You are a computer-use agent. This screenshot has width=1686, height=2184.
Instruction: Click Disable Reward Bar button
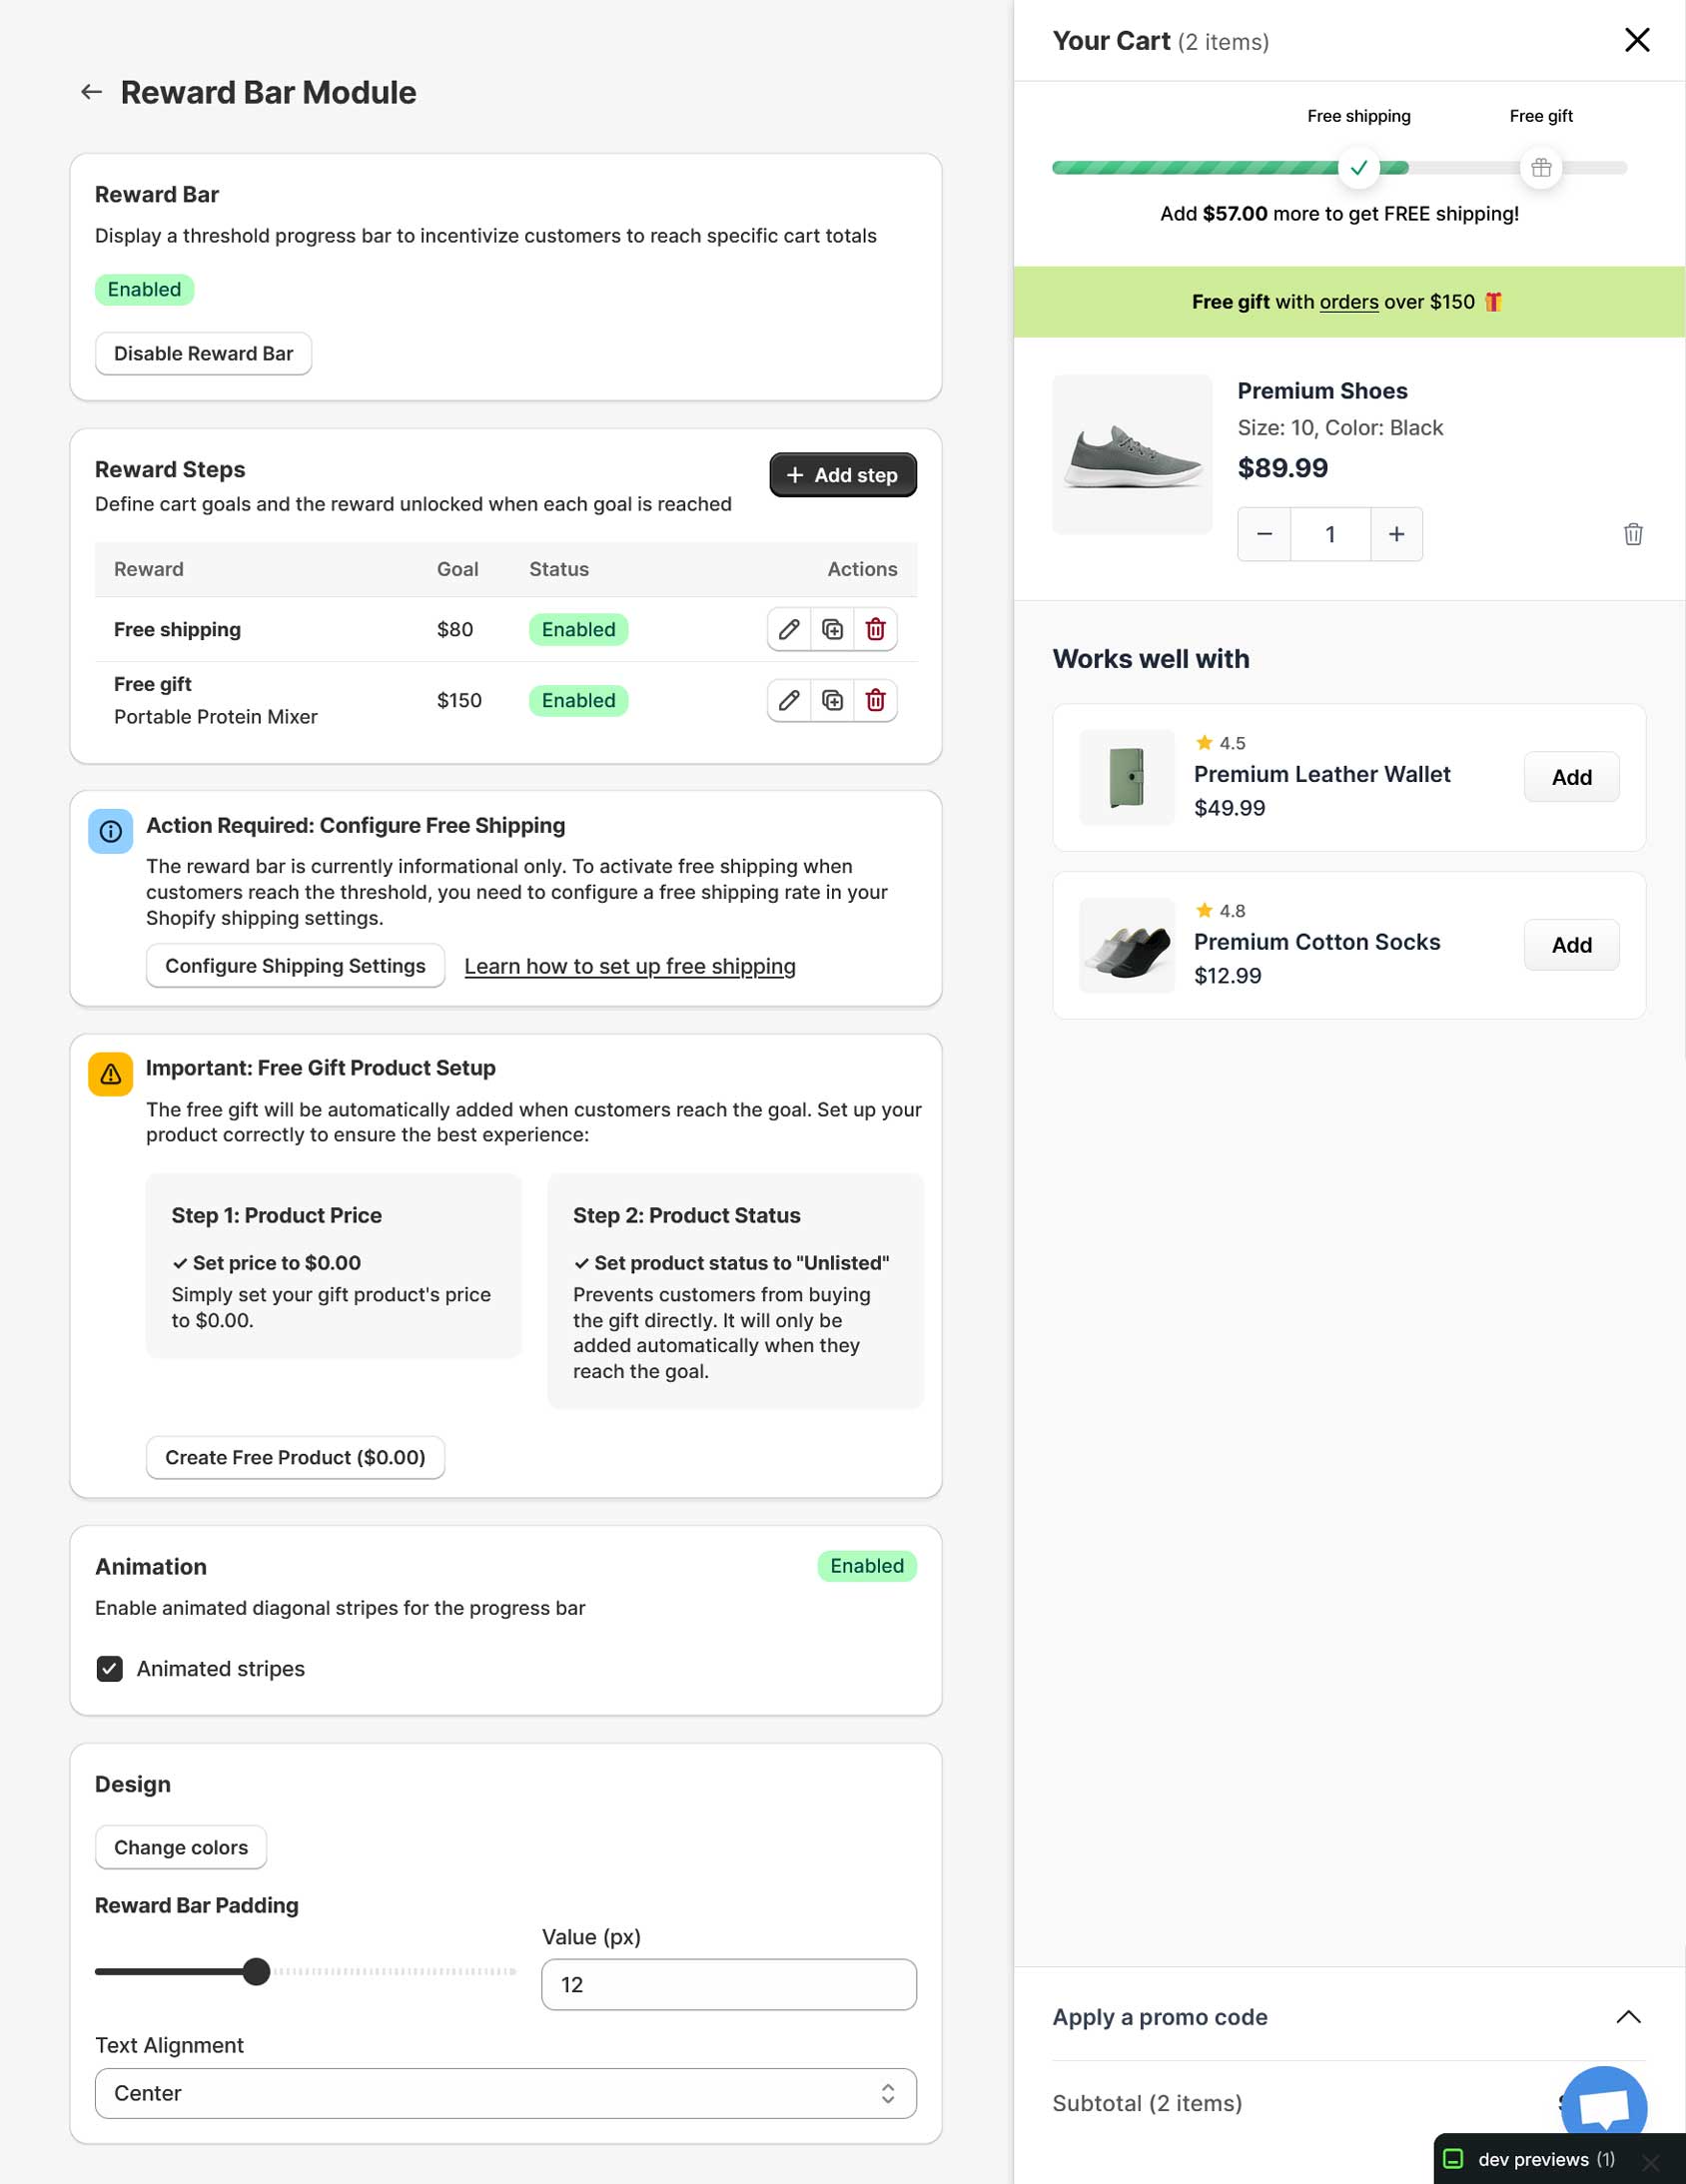pos(203,354)
